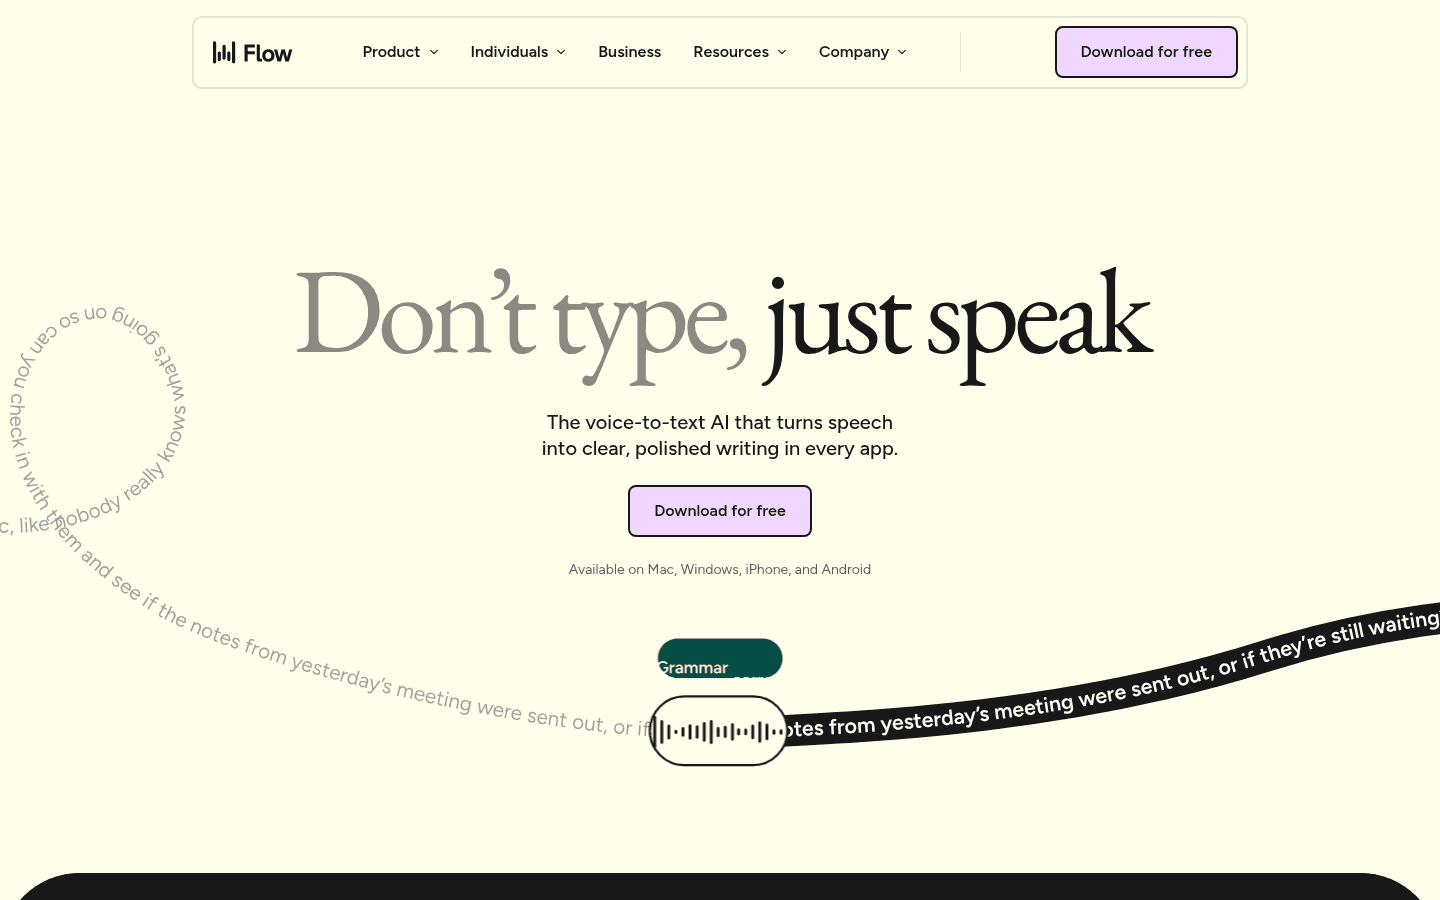Click the 'Available on Mac, Windows, iPhone, and Android' text
The width and height of the screenshot is (1440, 900).
pyautogui.click(x=720, y=569)
